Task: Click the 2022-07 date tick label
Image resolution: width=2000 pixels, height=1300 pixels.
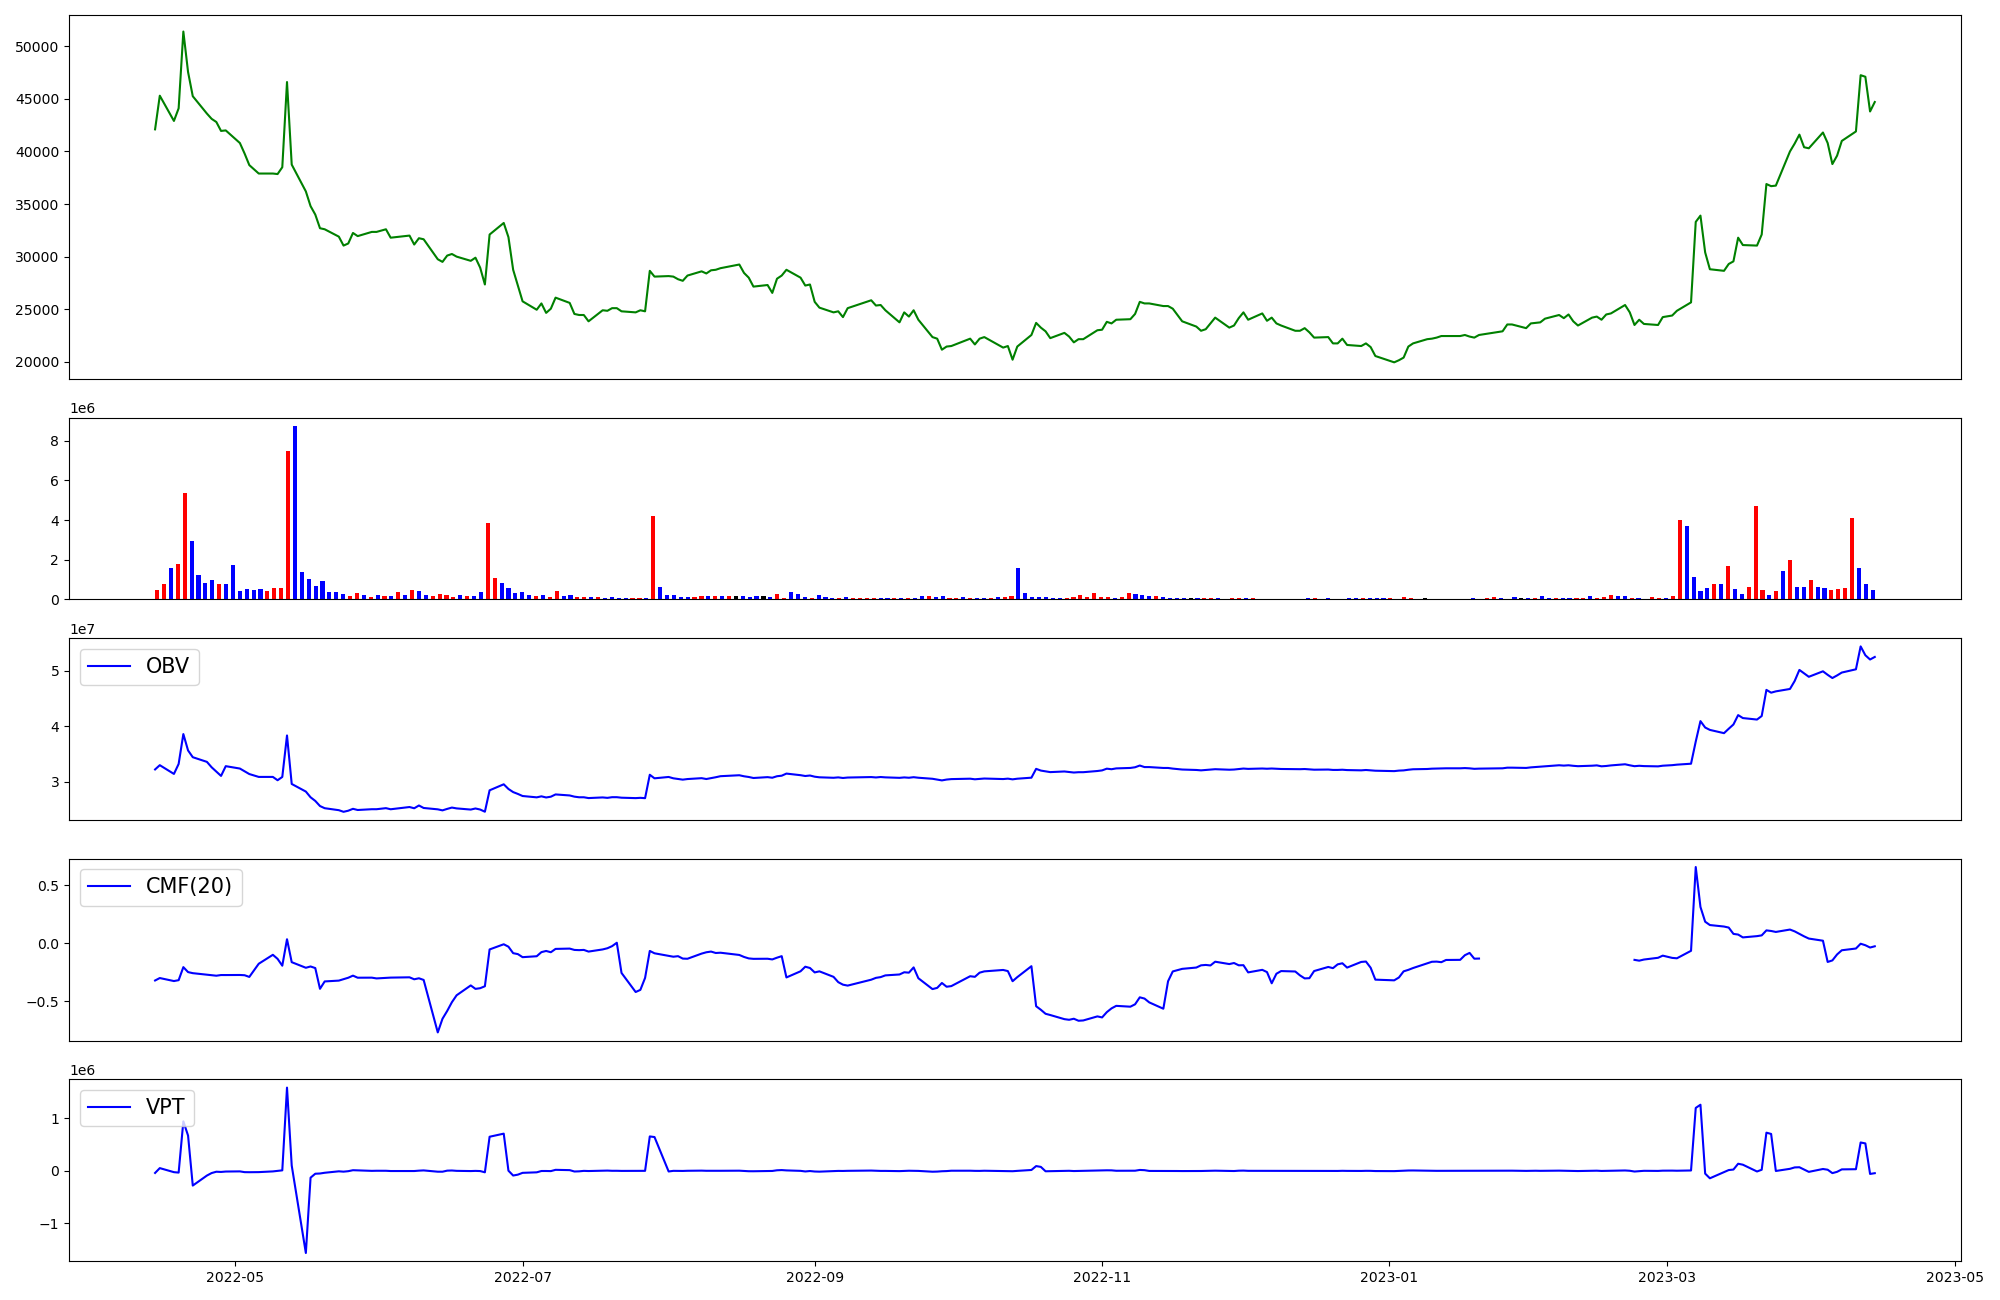Action: (x=523, y=1277)
